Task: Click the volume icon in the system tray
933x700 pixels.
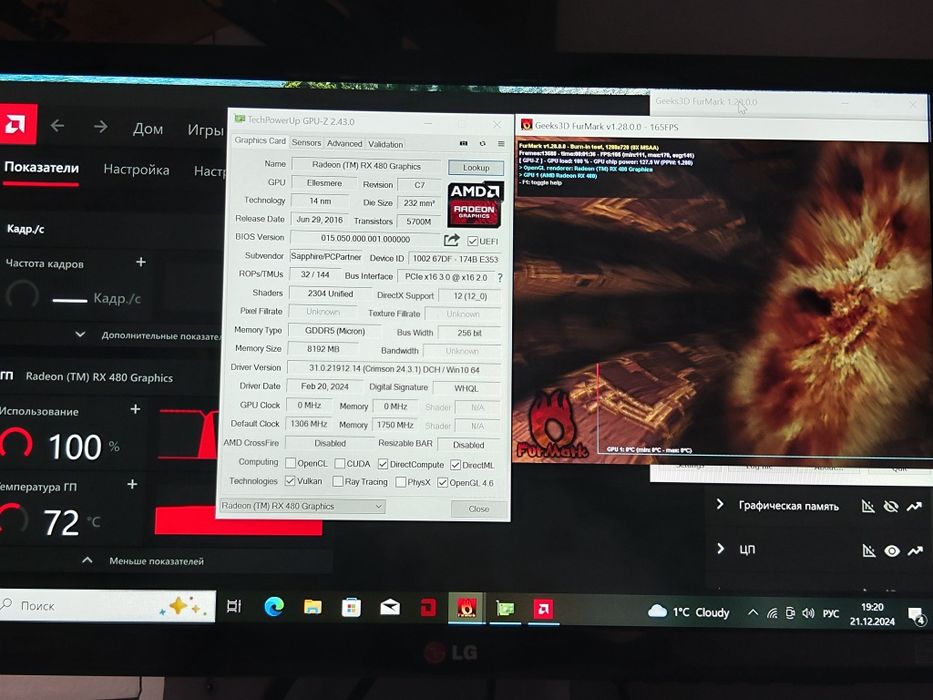Action: point(808,613)
